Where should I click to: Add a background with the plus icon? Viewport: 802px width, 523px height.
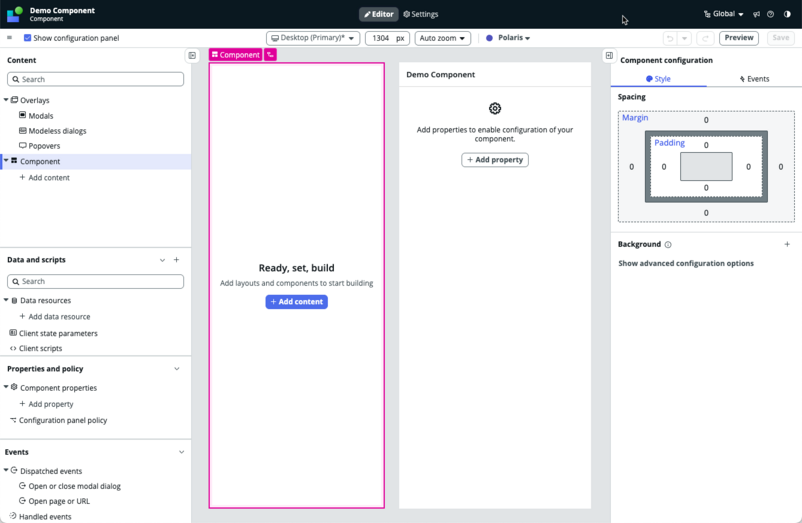787,244
